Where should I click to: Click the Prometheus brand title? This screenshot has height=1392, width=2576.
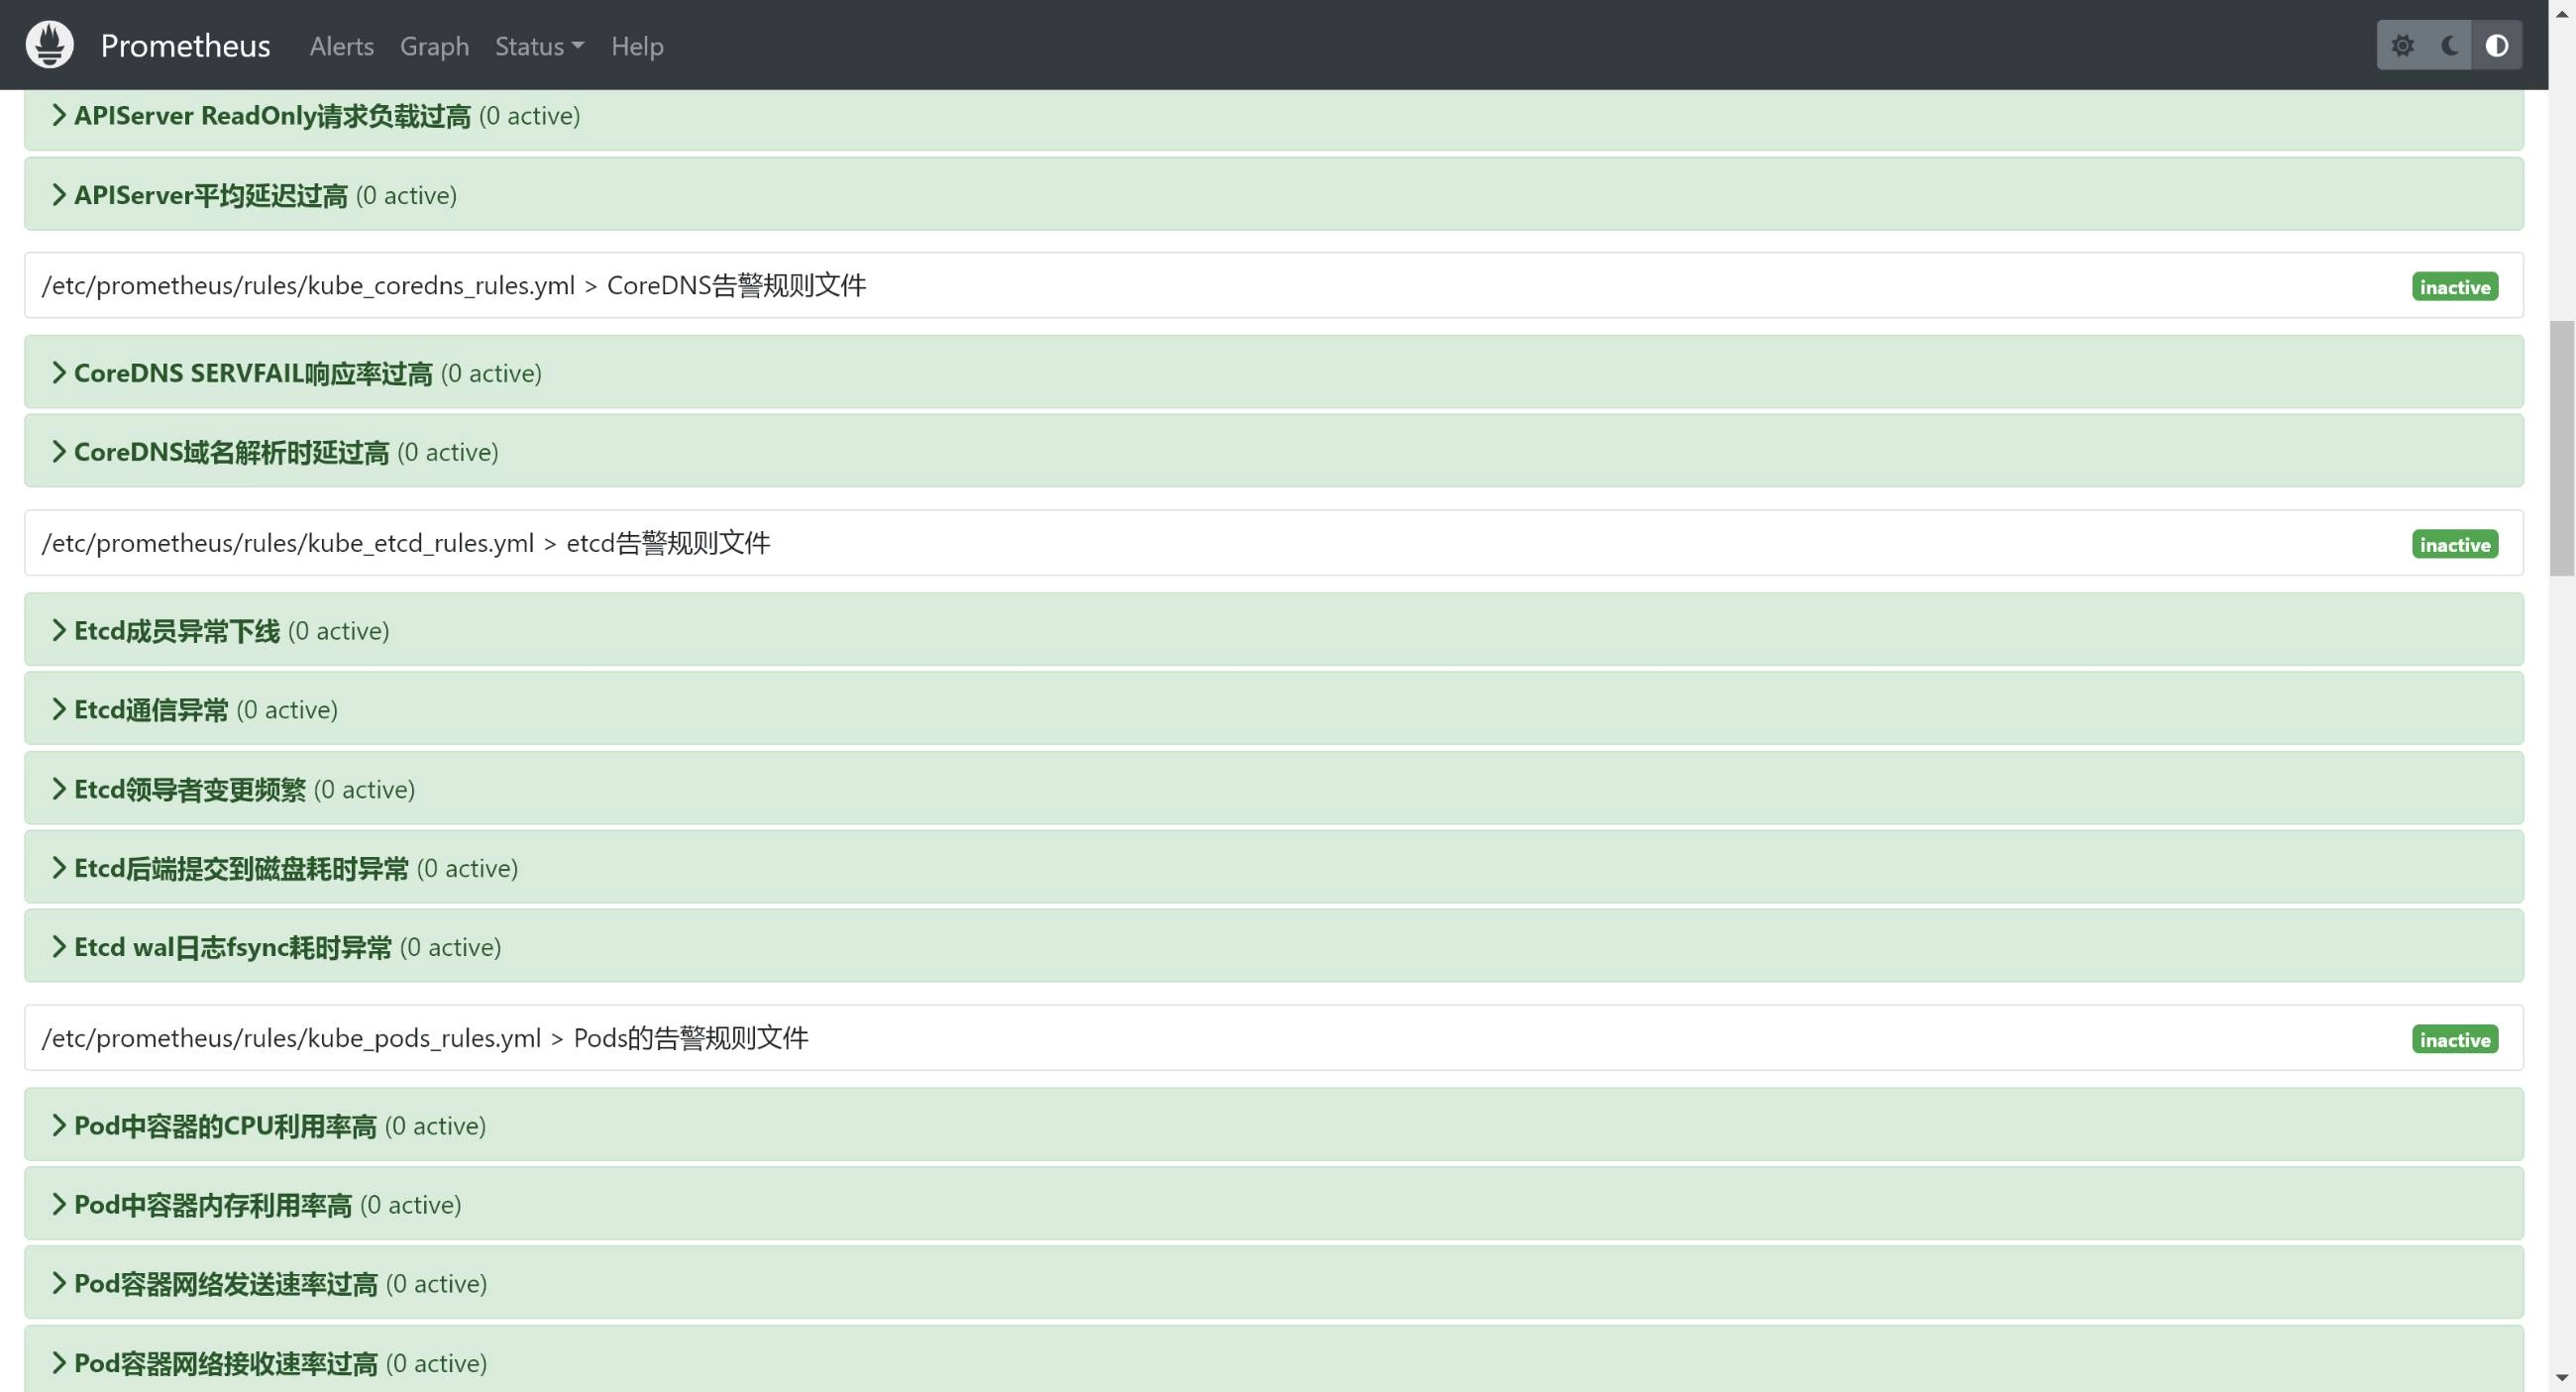(185, 46)
